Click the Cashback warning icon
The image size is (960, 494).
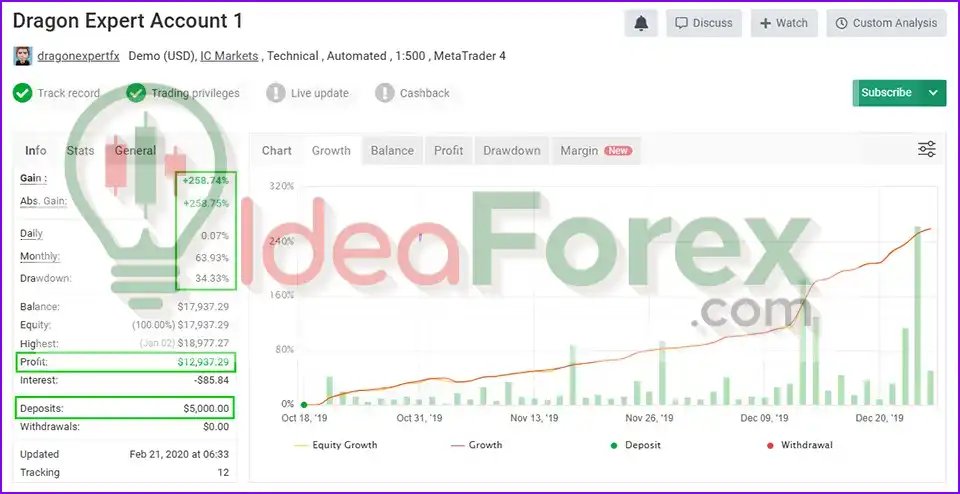click(384, 93)
